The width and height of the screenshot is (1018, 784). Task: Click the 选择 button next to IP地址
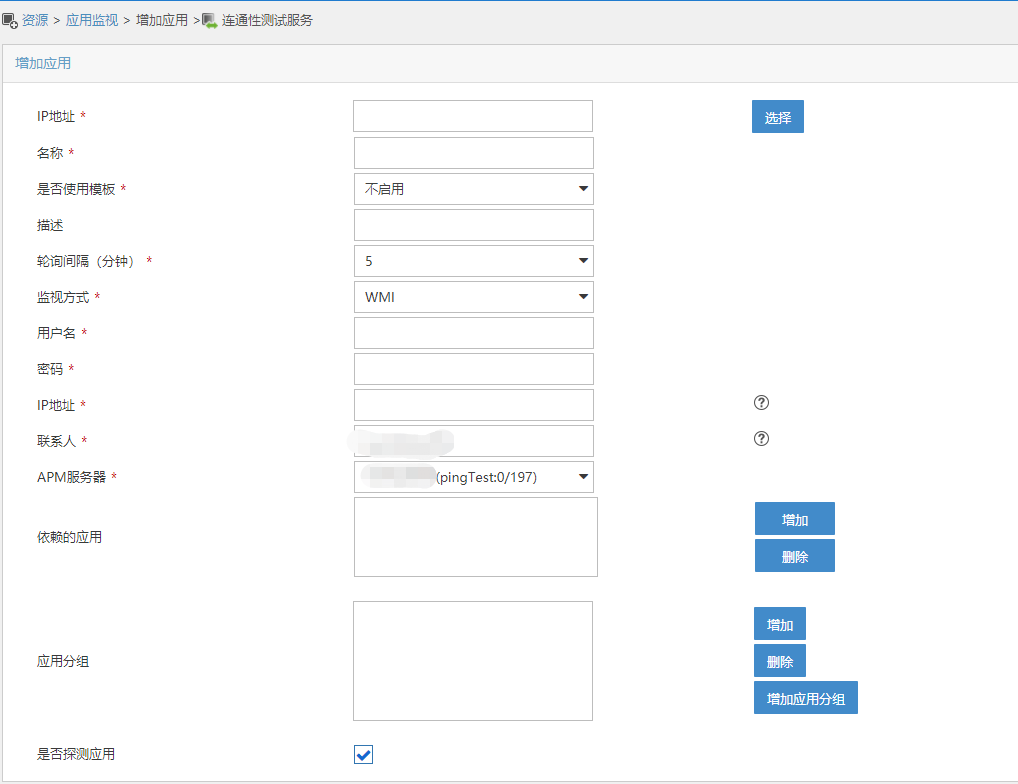coord(778,117)
